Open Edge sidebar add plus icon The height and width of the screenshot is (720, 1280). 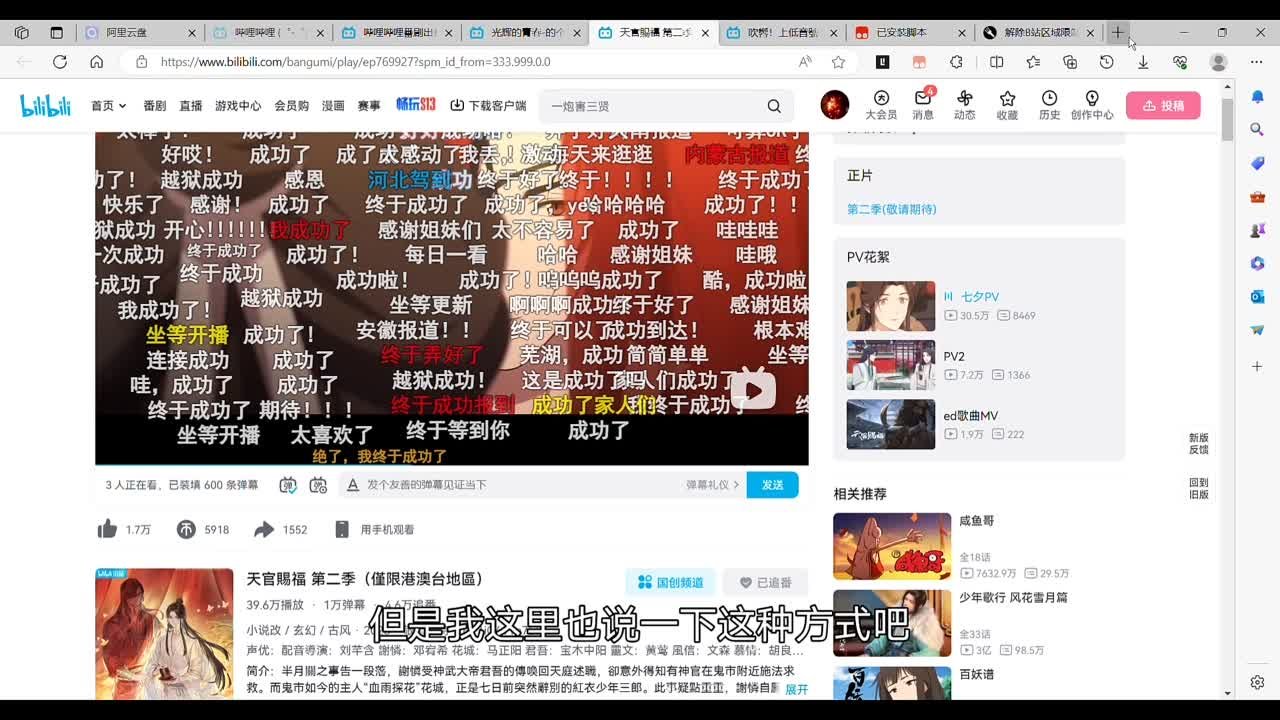(1258, 366)
